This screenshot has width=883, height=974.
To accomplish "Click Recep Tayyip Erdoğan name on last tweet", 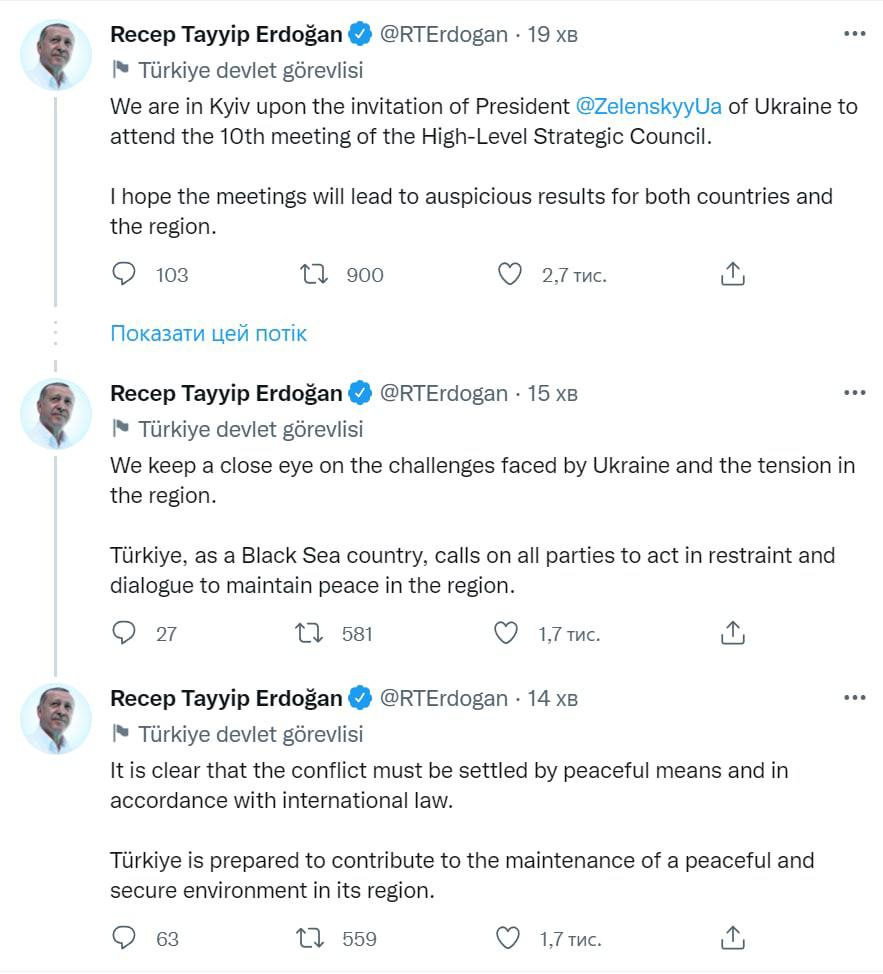I will pos(226,698).
